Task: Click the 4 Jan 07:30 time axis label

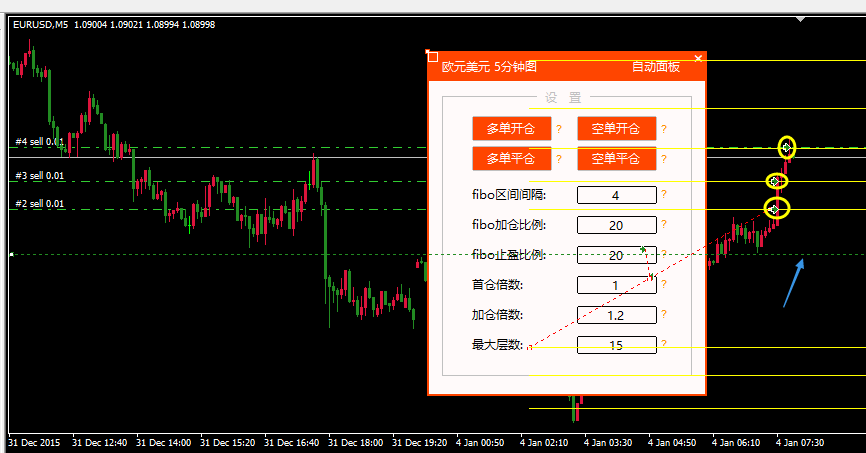Action: (800, 443)
